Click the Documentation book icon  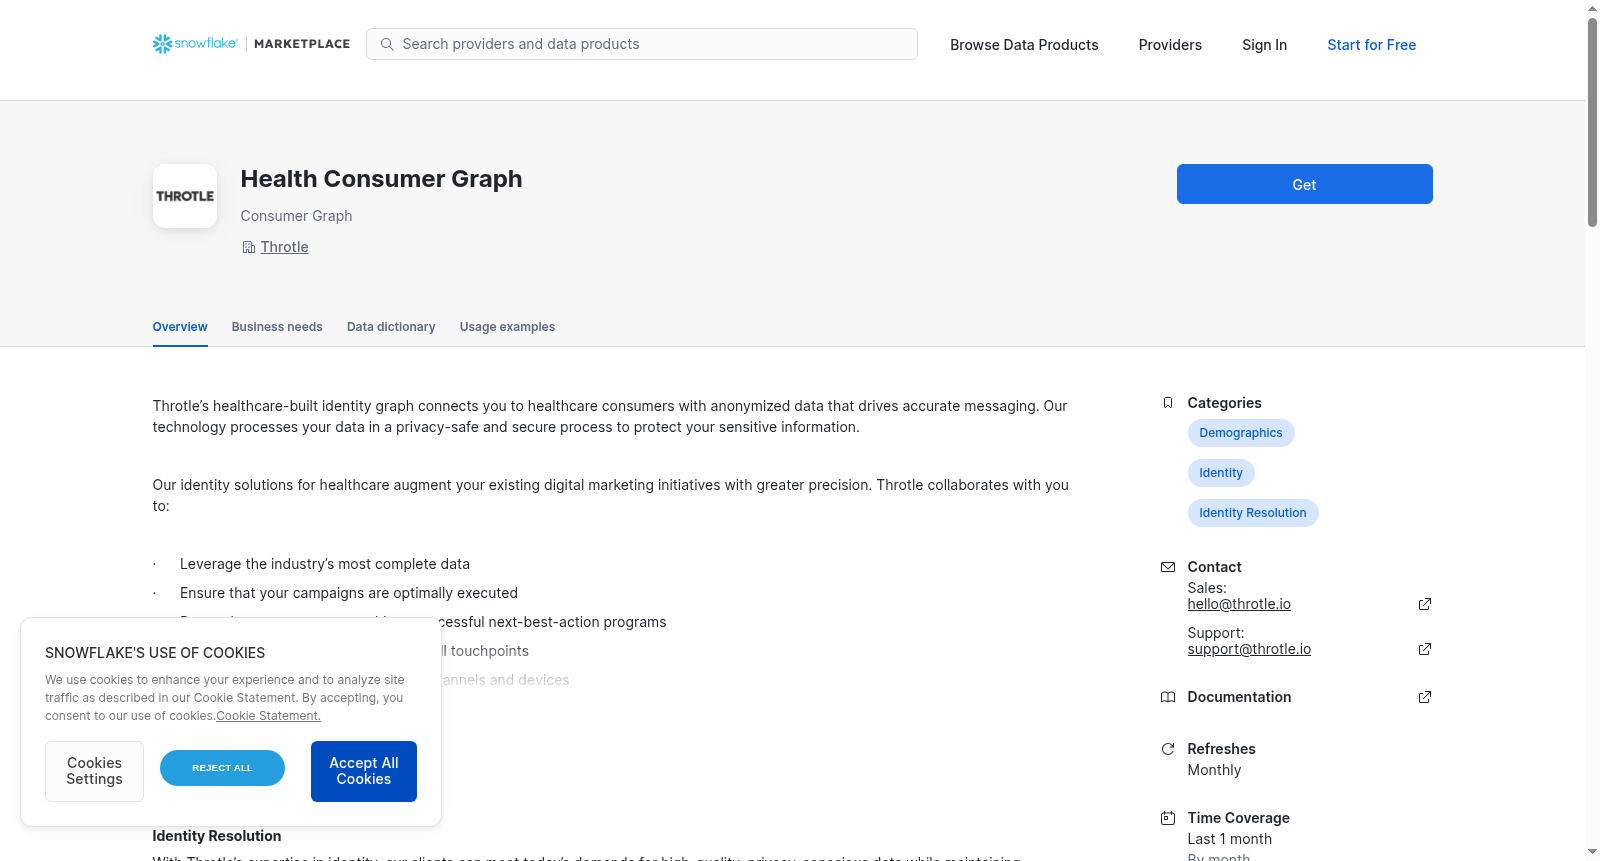[1168, 697]
